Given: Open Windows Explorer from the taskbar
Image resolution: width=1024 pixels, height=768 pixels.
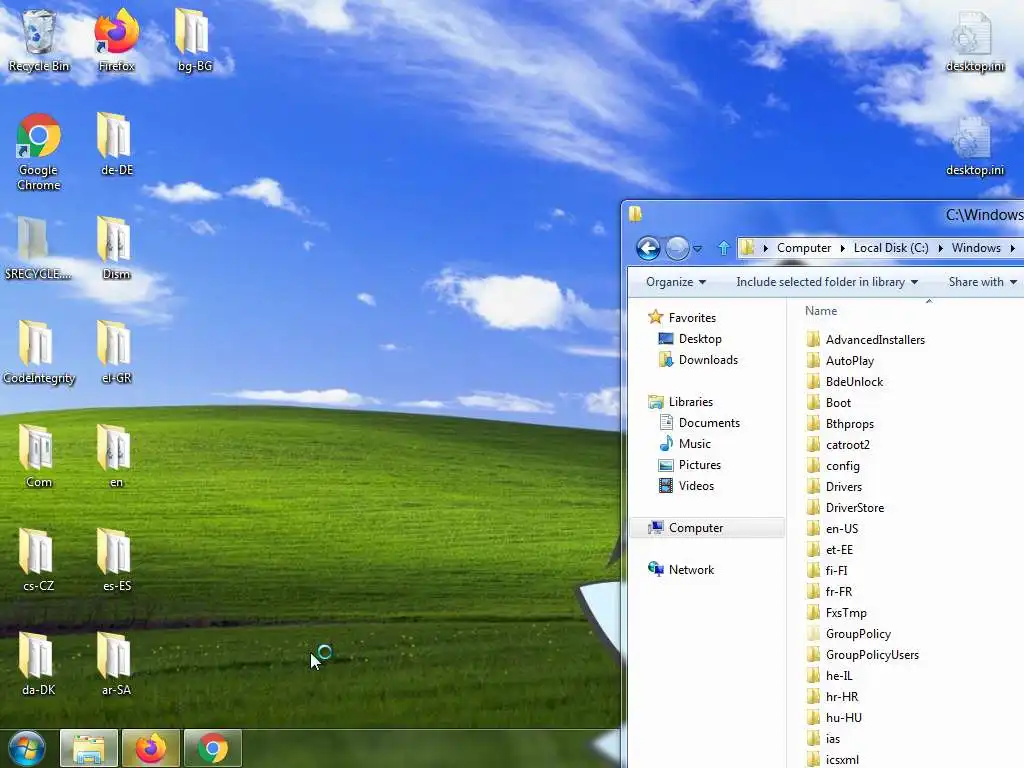Looking at the screenshot, I should click(x=89, y=748).
